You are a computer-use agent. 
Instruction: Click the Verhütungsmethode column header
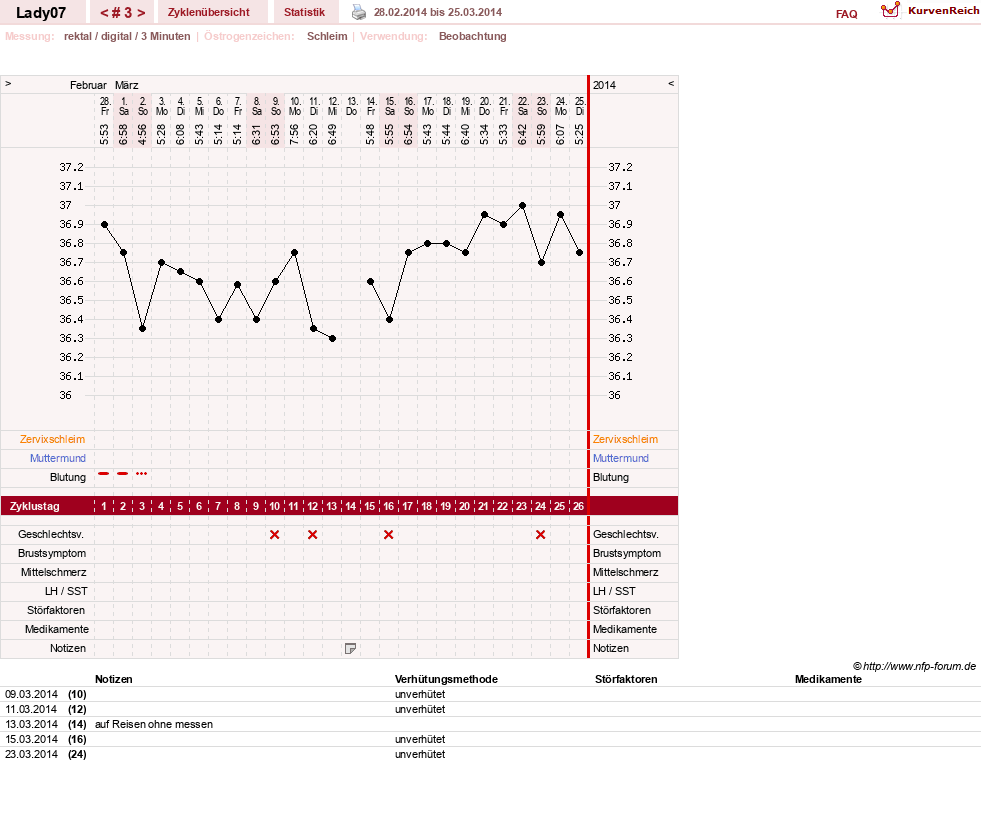tap(446, 679)
